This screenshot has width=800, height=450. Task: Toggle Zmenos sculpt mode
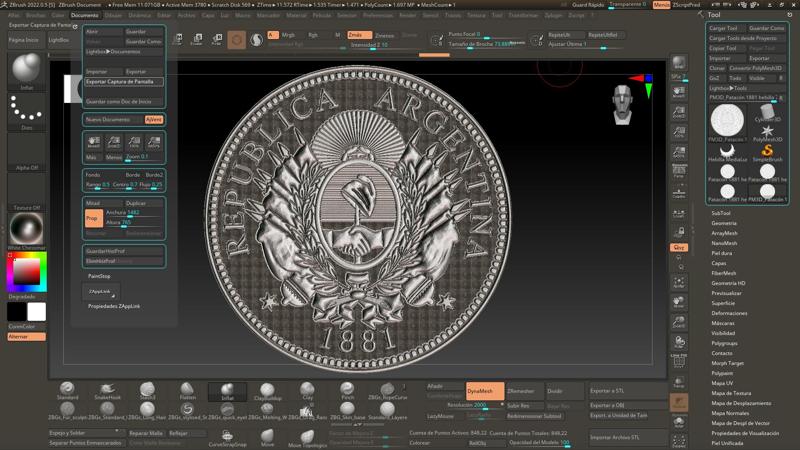(x=385, y=35)
